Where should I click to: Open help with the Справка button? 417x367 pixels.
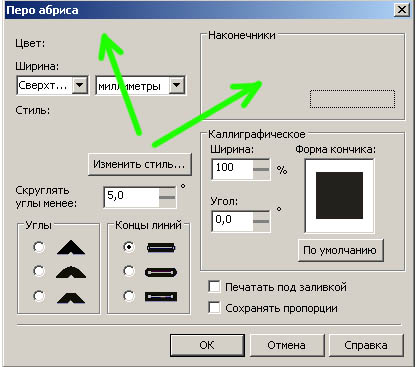pos(366,345)
